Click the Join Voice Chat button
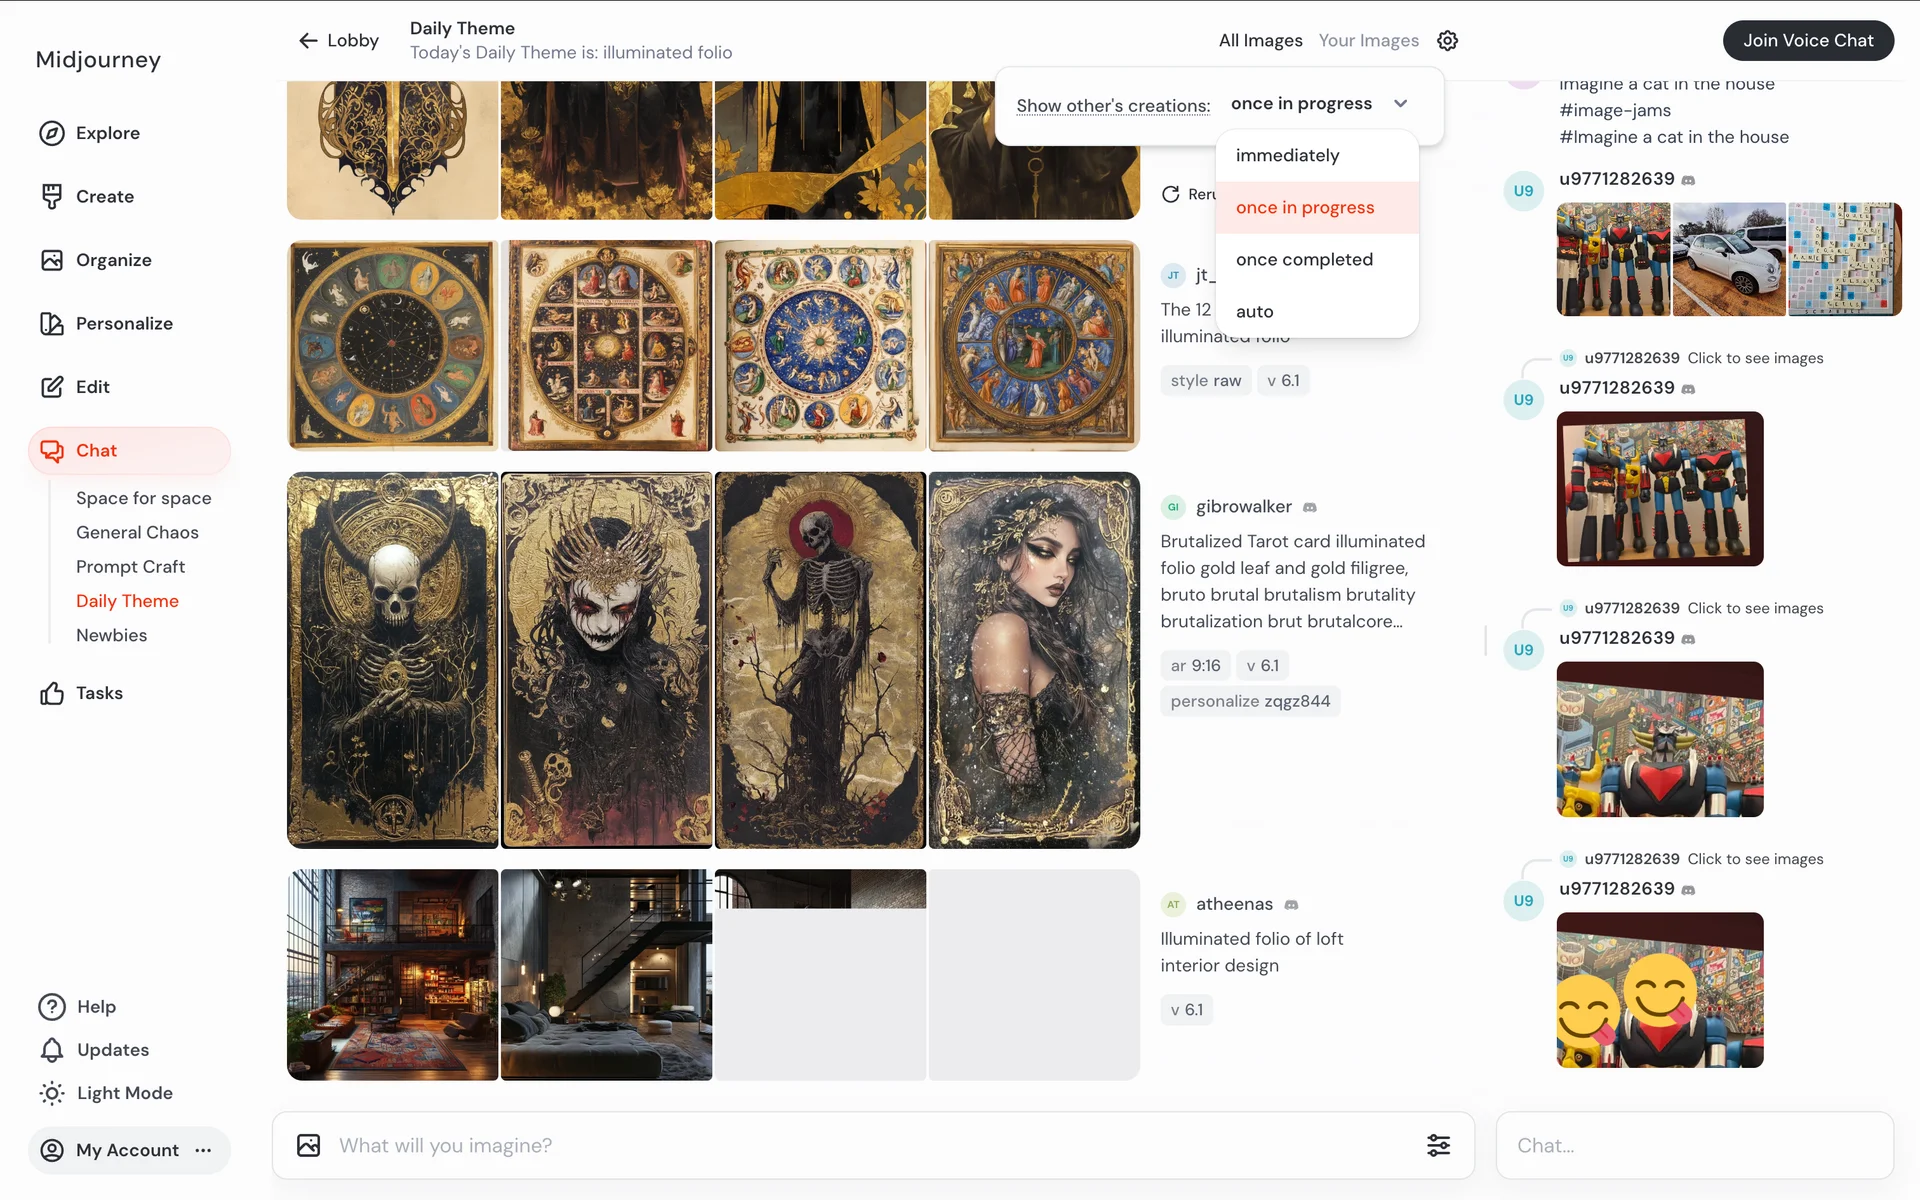 pos(1808,41)
